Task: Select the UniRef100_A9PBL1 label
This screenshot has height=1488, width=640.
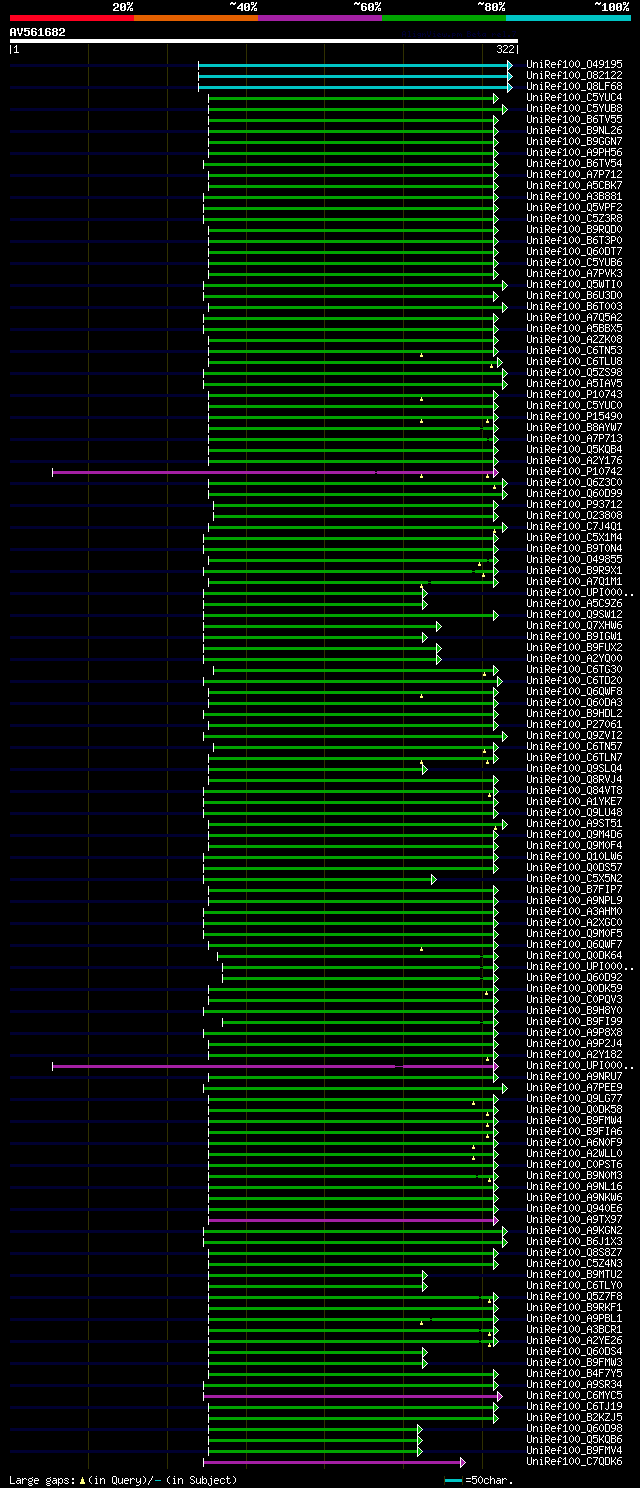Action: pyautogui.click(x=575, y=1318)
